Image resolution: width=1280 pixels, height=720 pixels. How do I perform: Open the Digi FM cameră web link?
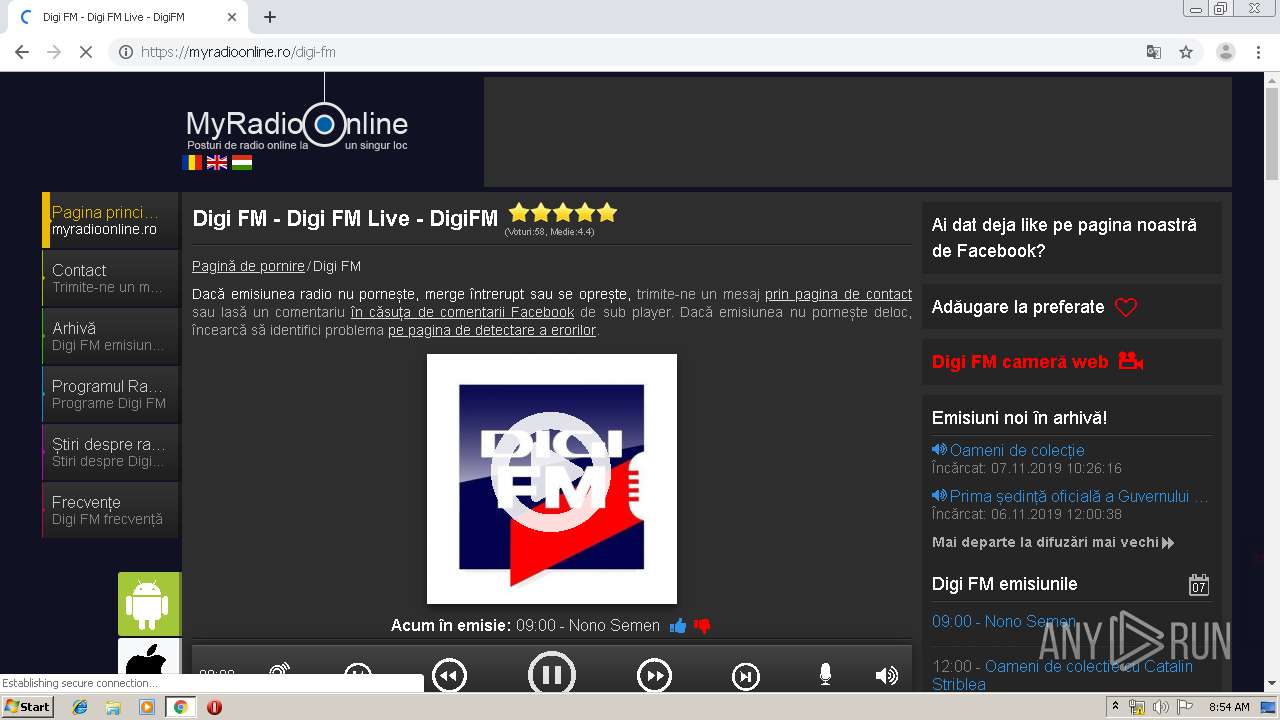click(1020, 362)
